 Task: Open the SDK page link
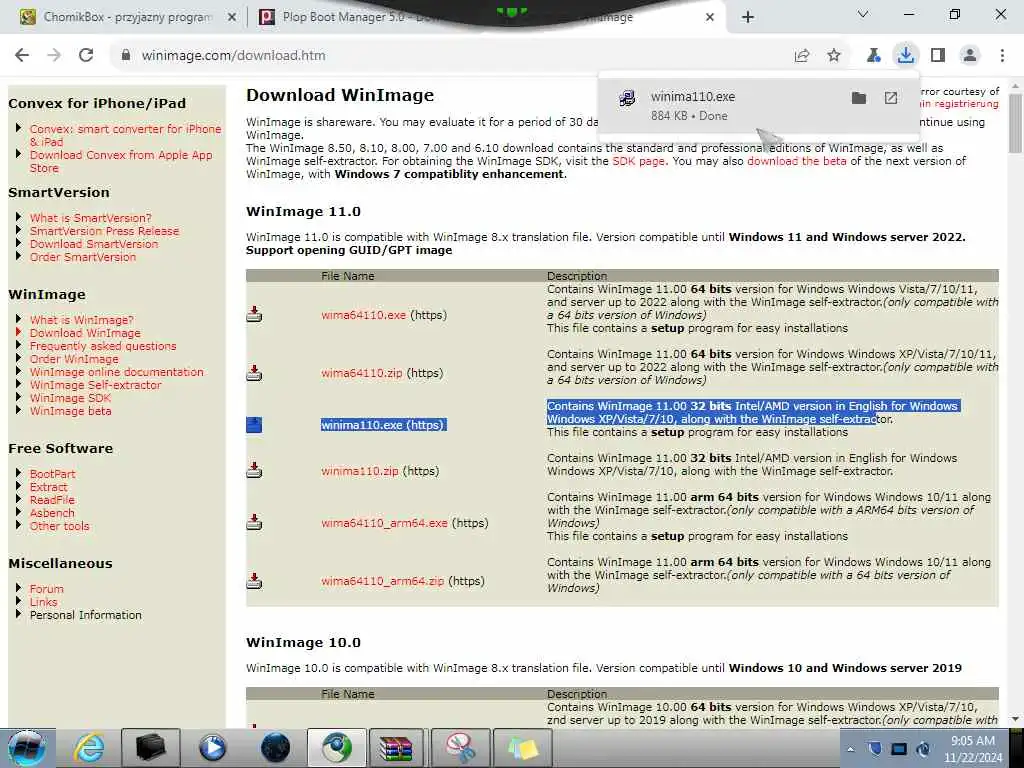pos(638,161)
